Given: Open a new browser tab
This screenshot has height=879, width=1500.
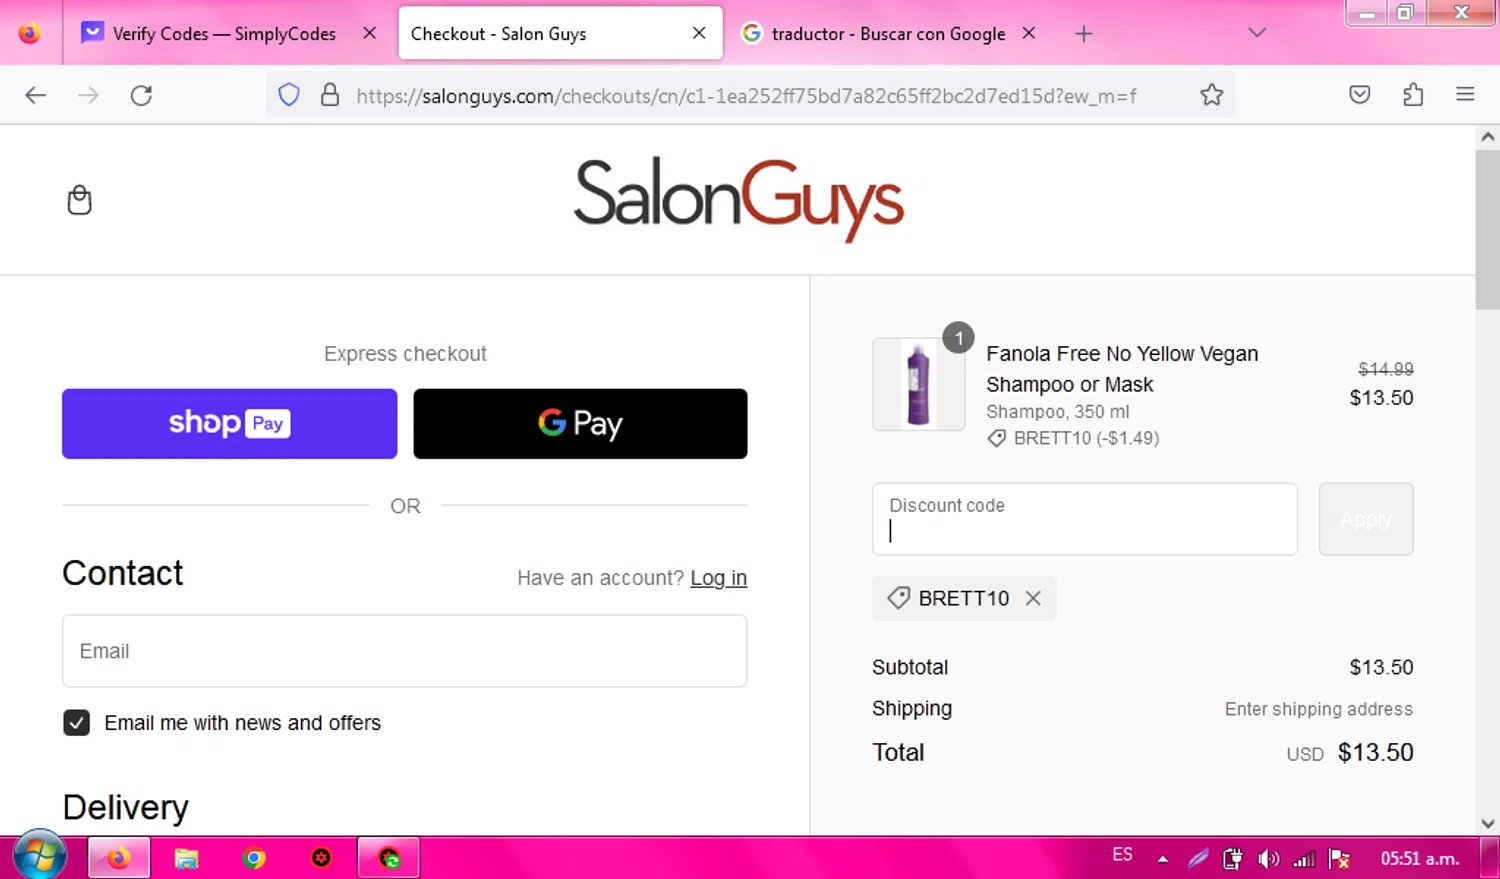Looking at the screenshot, I should (1084, 34).
